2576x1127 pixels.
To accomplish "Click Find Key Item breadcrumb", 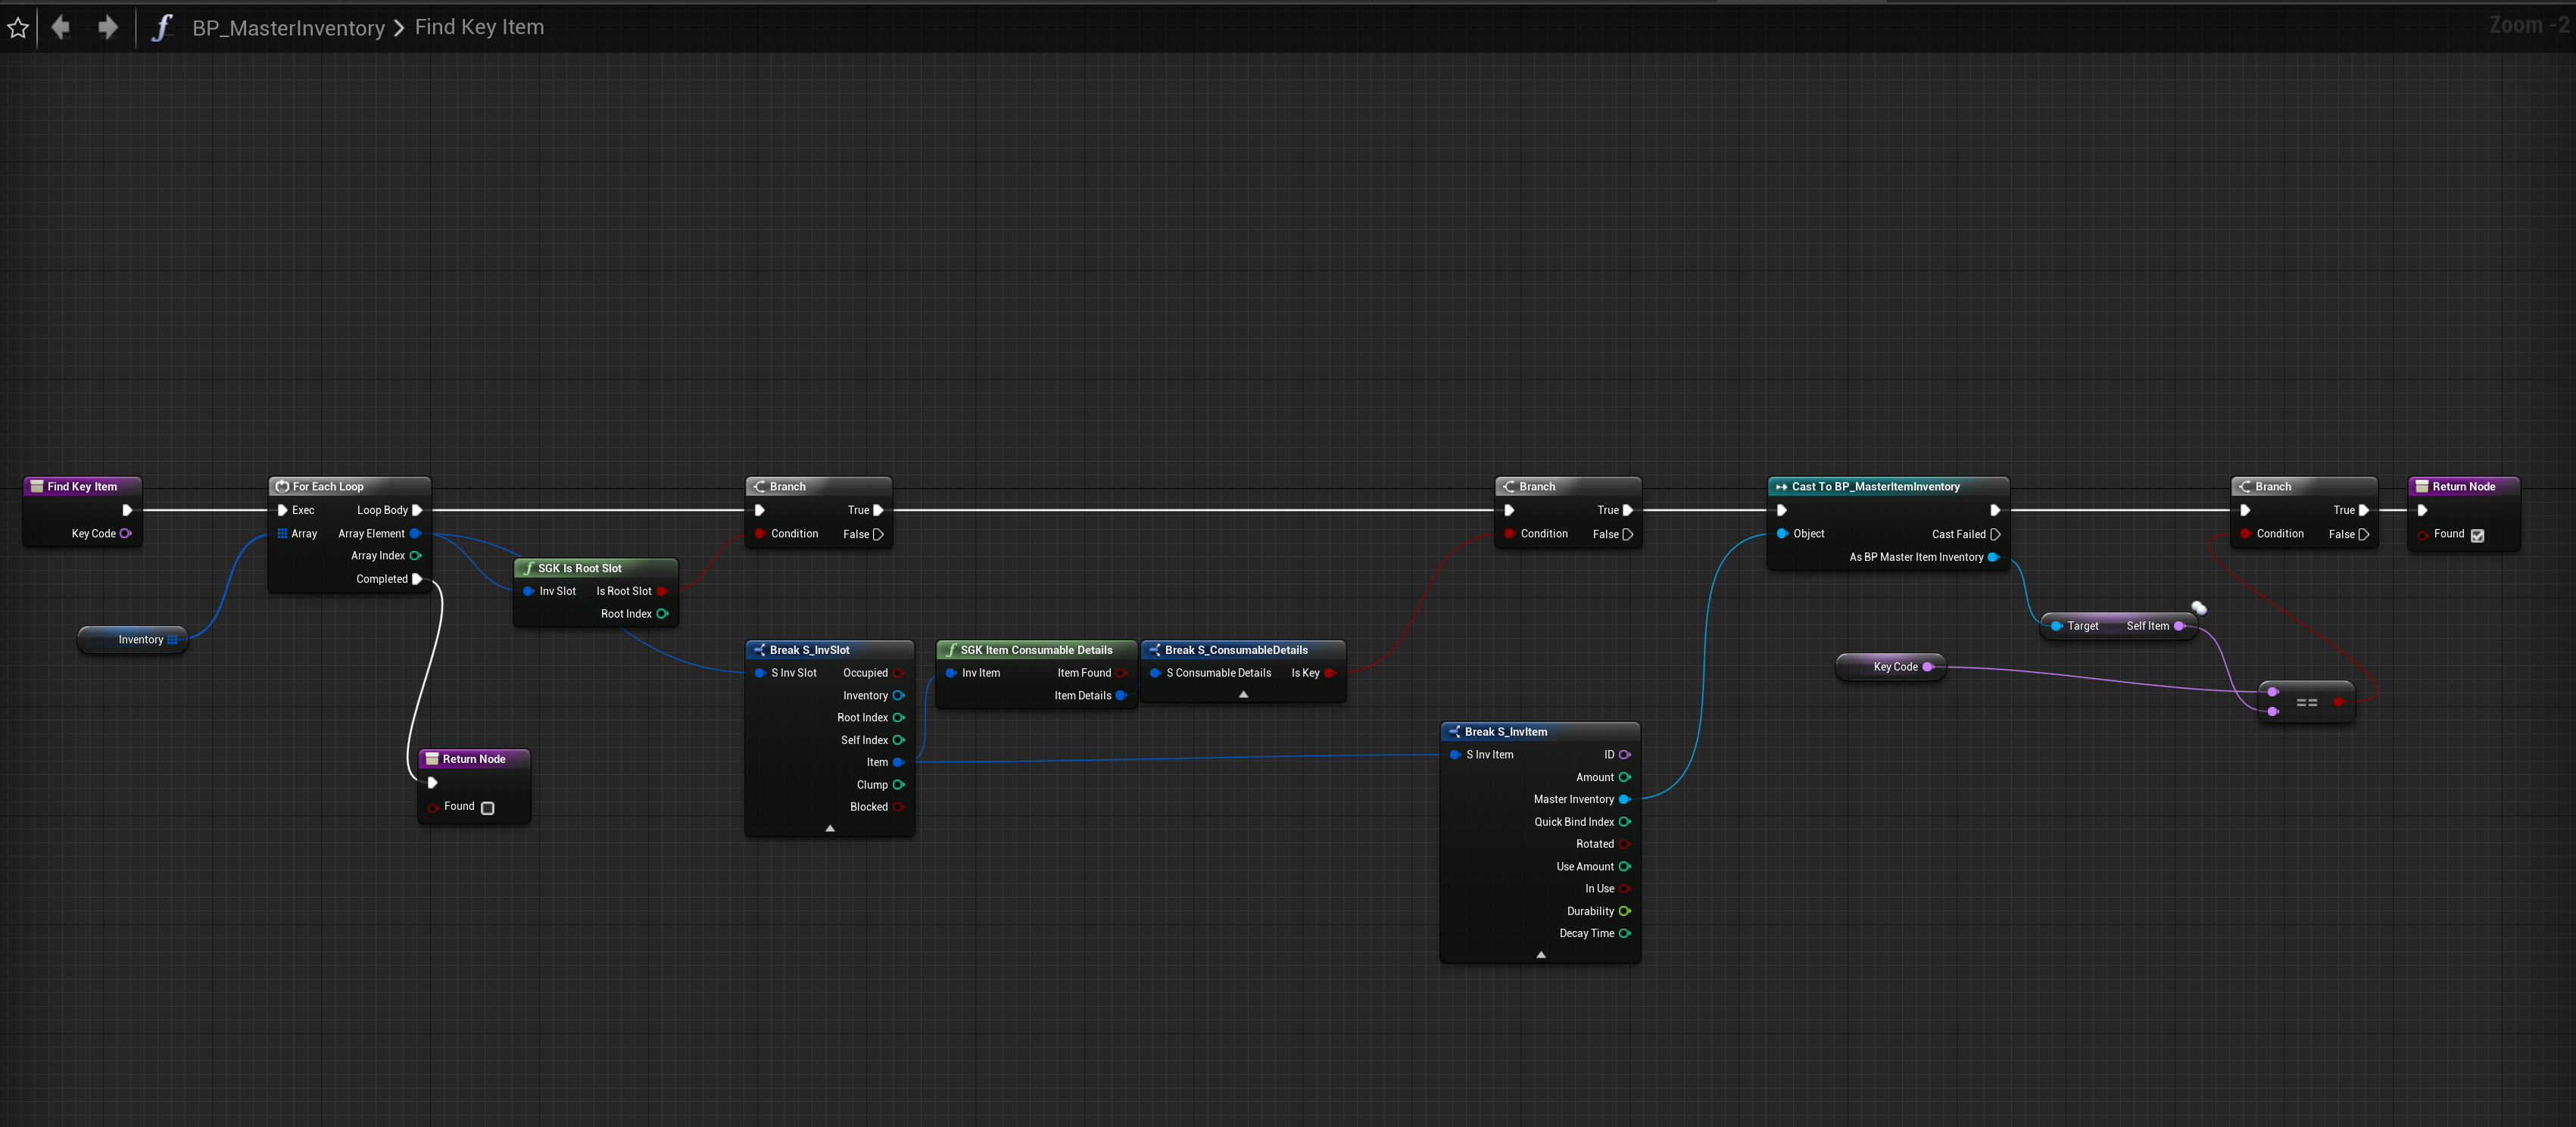I will (x=479, y=27).
